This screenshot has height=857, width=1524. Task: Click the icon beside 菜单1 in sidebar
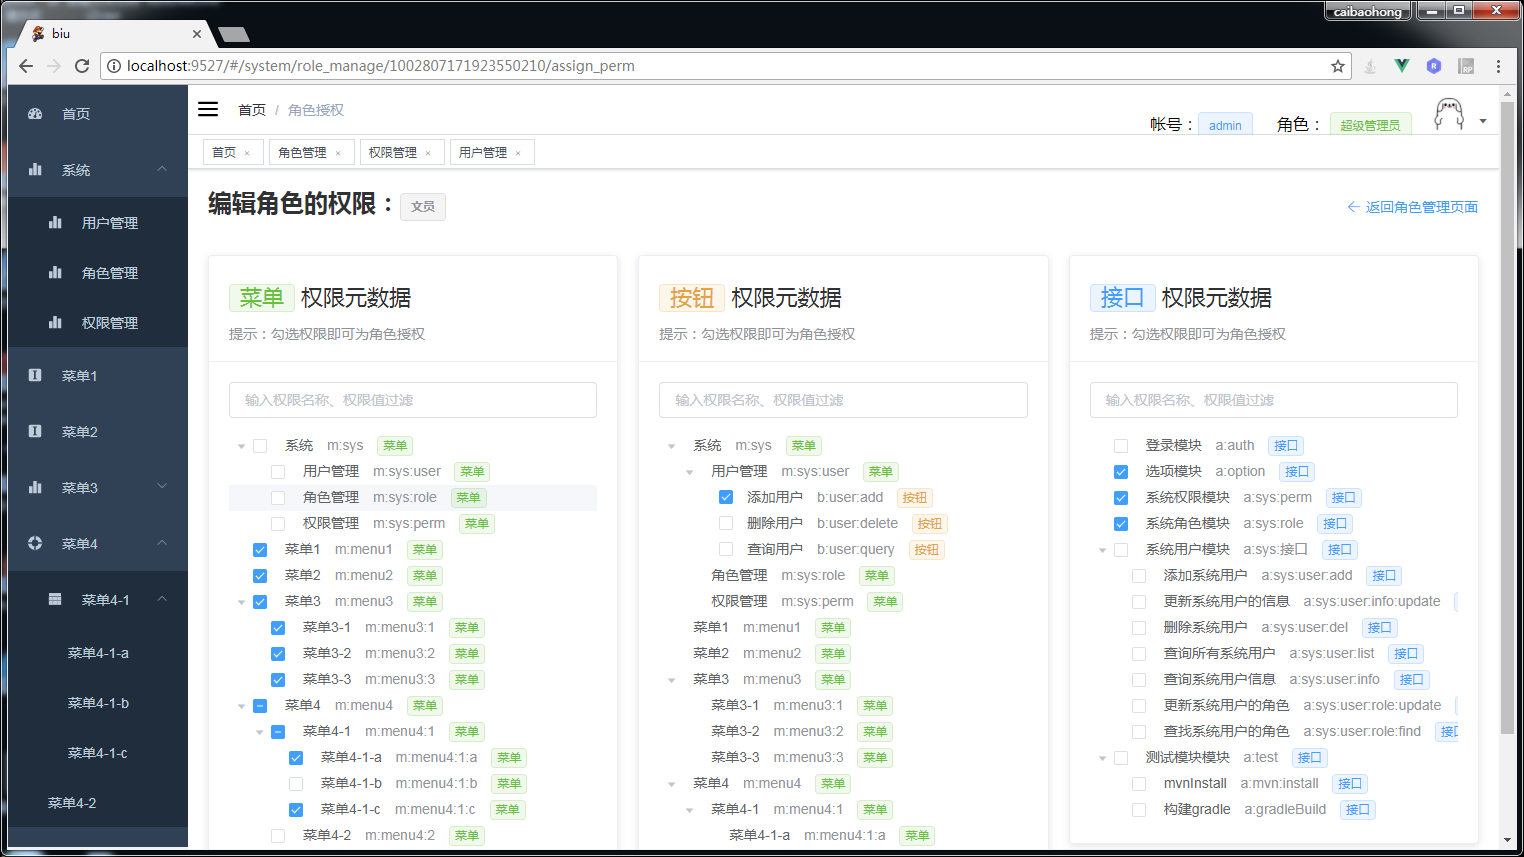(x=35, y=375)
